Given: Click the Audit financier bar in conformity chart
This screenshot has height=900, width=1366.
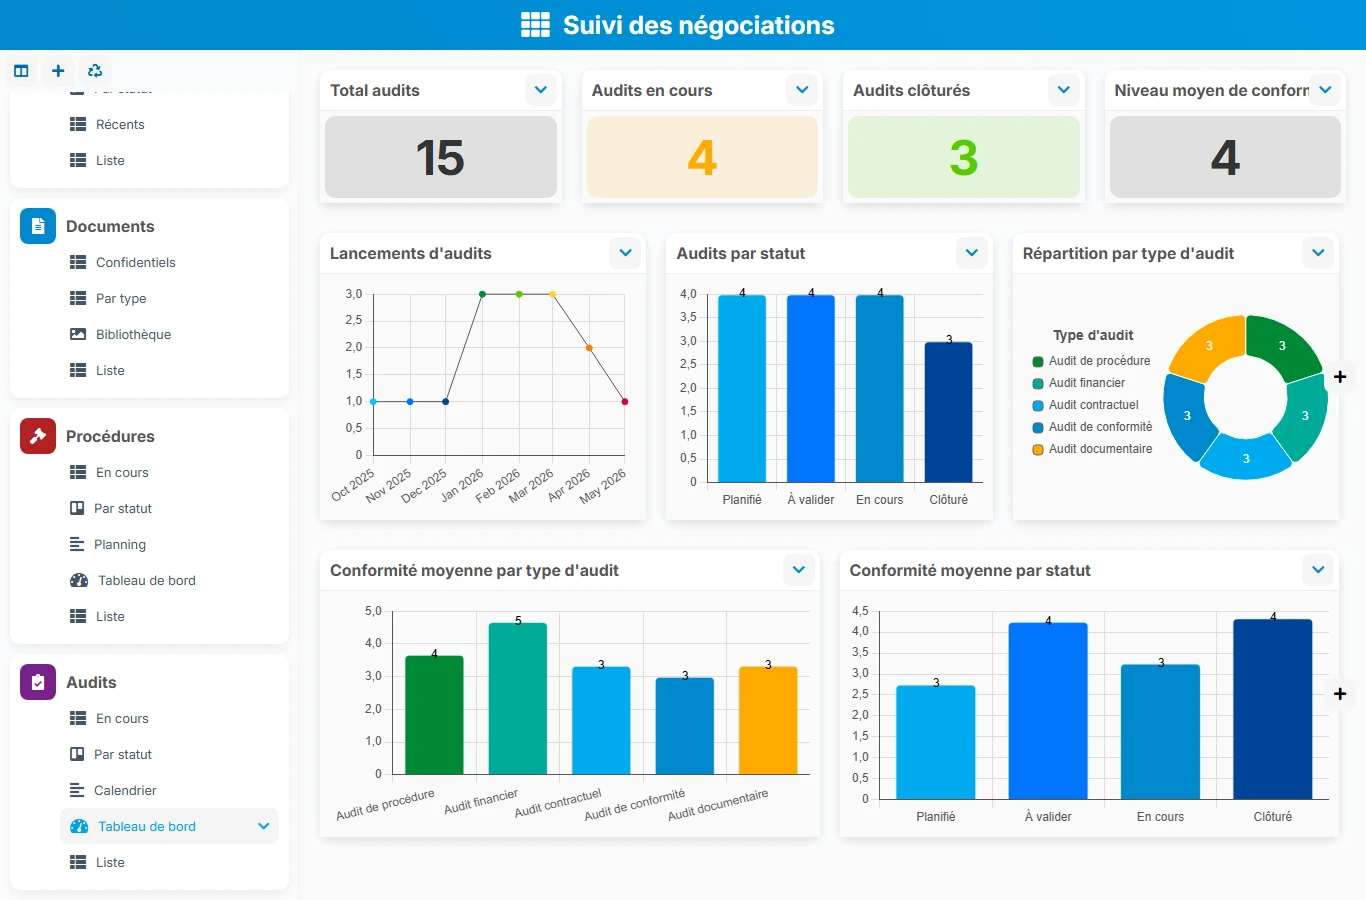Looking at the screenshot, I should (x=518, y=698).
